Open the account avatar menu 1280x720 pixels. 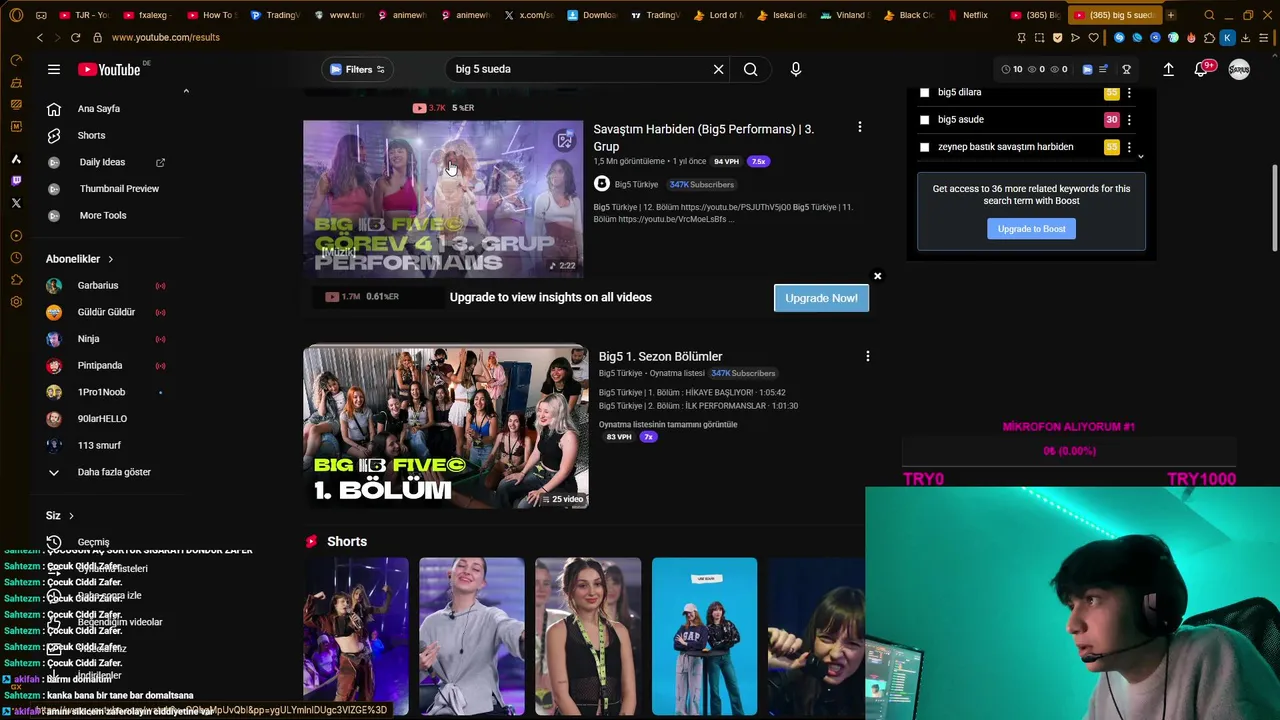[1239, 69]
